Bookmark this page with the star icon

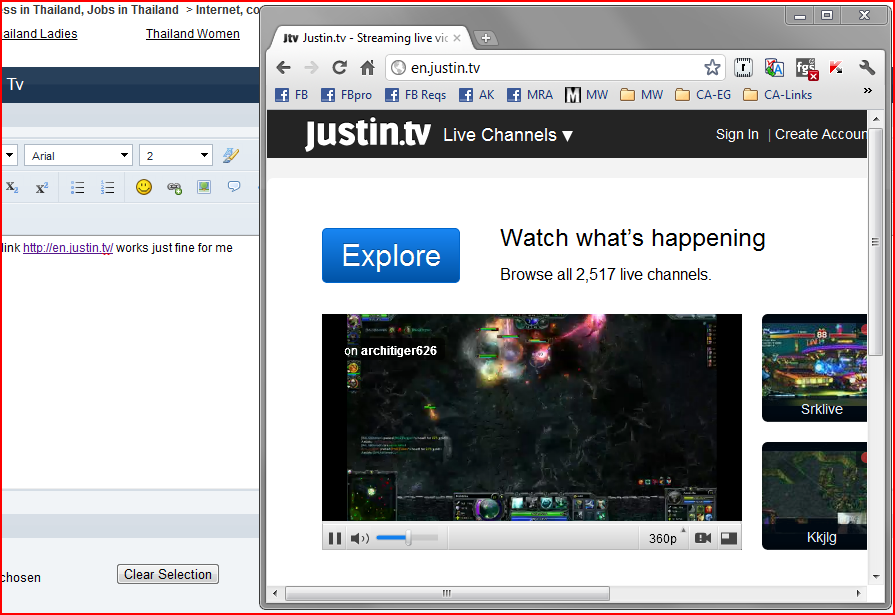click(712, 68)
